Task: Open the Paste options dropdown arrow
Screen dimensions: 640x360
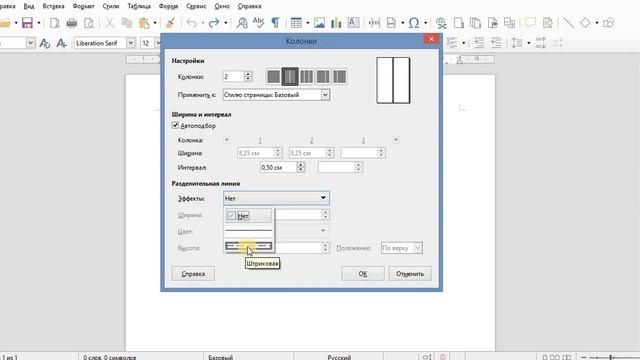Action: pos(155,23)
